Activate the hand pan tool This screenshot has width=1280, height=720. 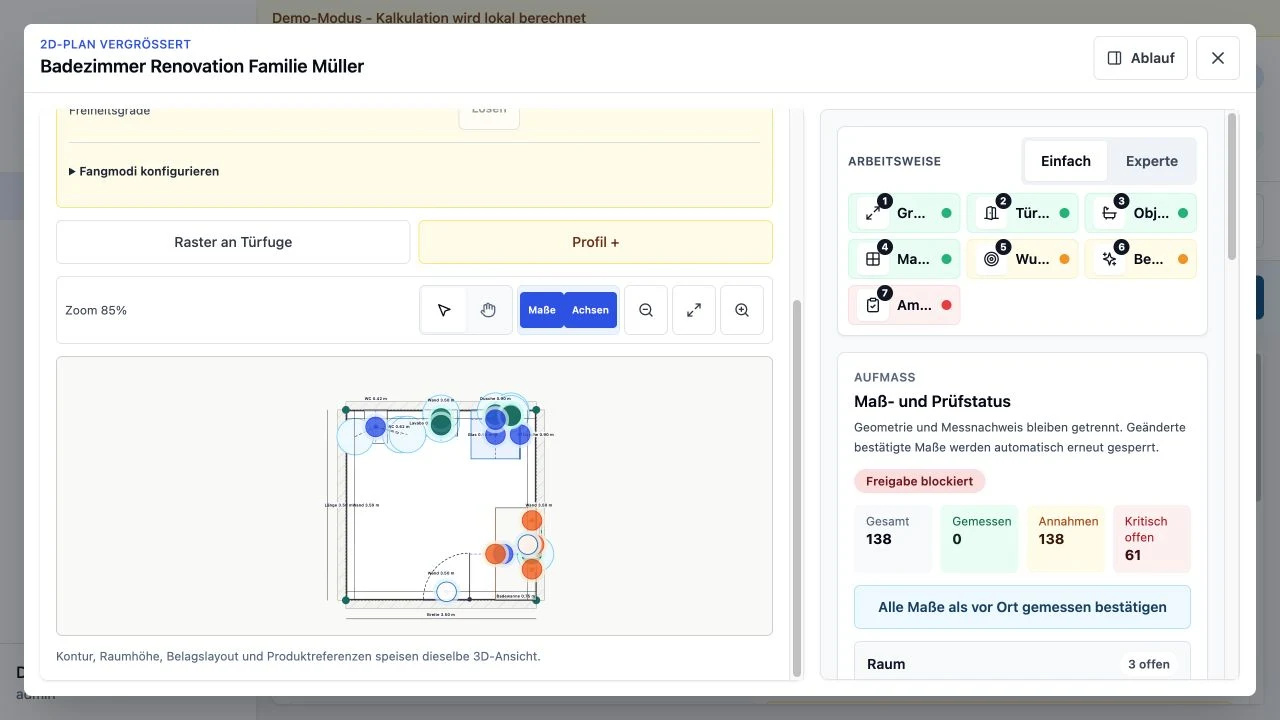click(x=488, y=310)
